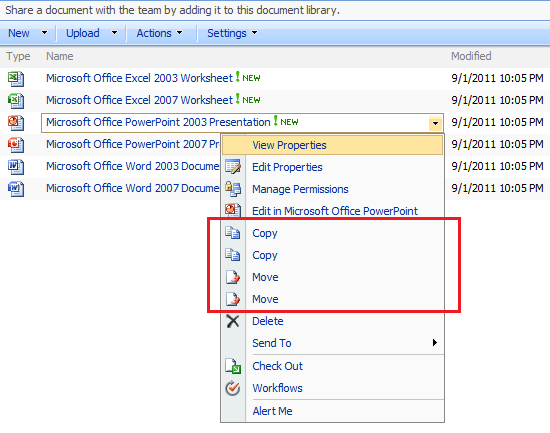The height and width of the screenshot is (433, 550).
Task: Click the second Copy menu icon
Action: pos(233,255)
